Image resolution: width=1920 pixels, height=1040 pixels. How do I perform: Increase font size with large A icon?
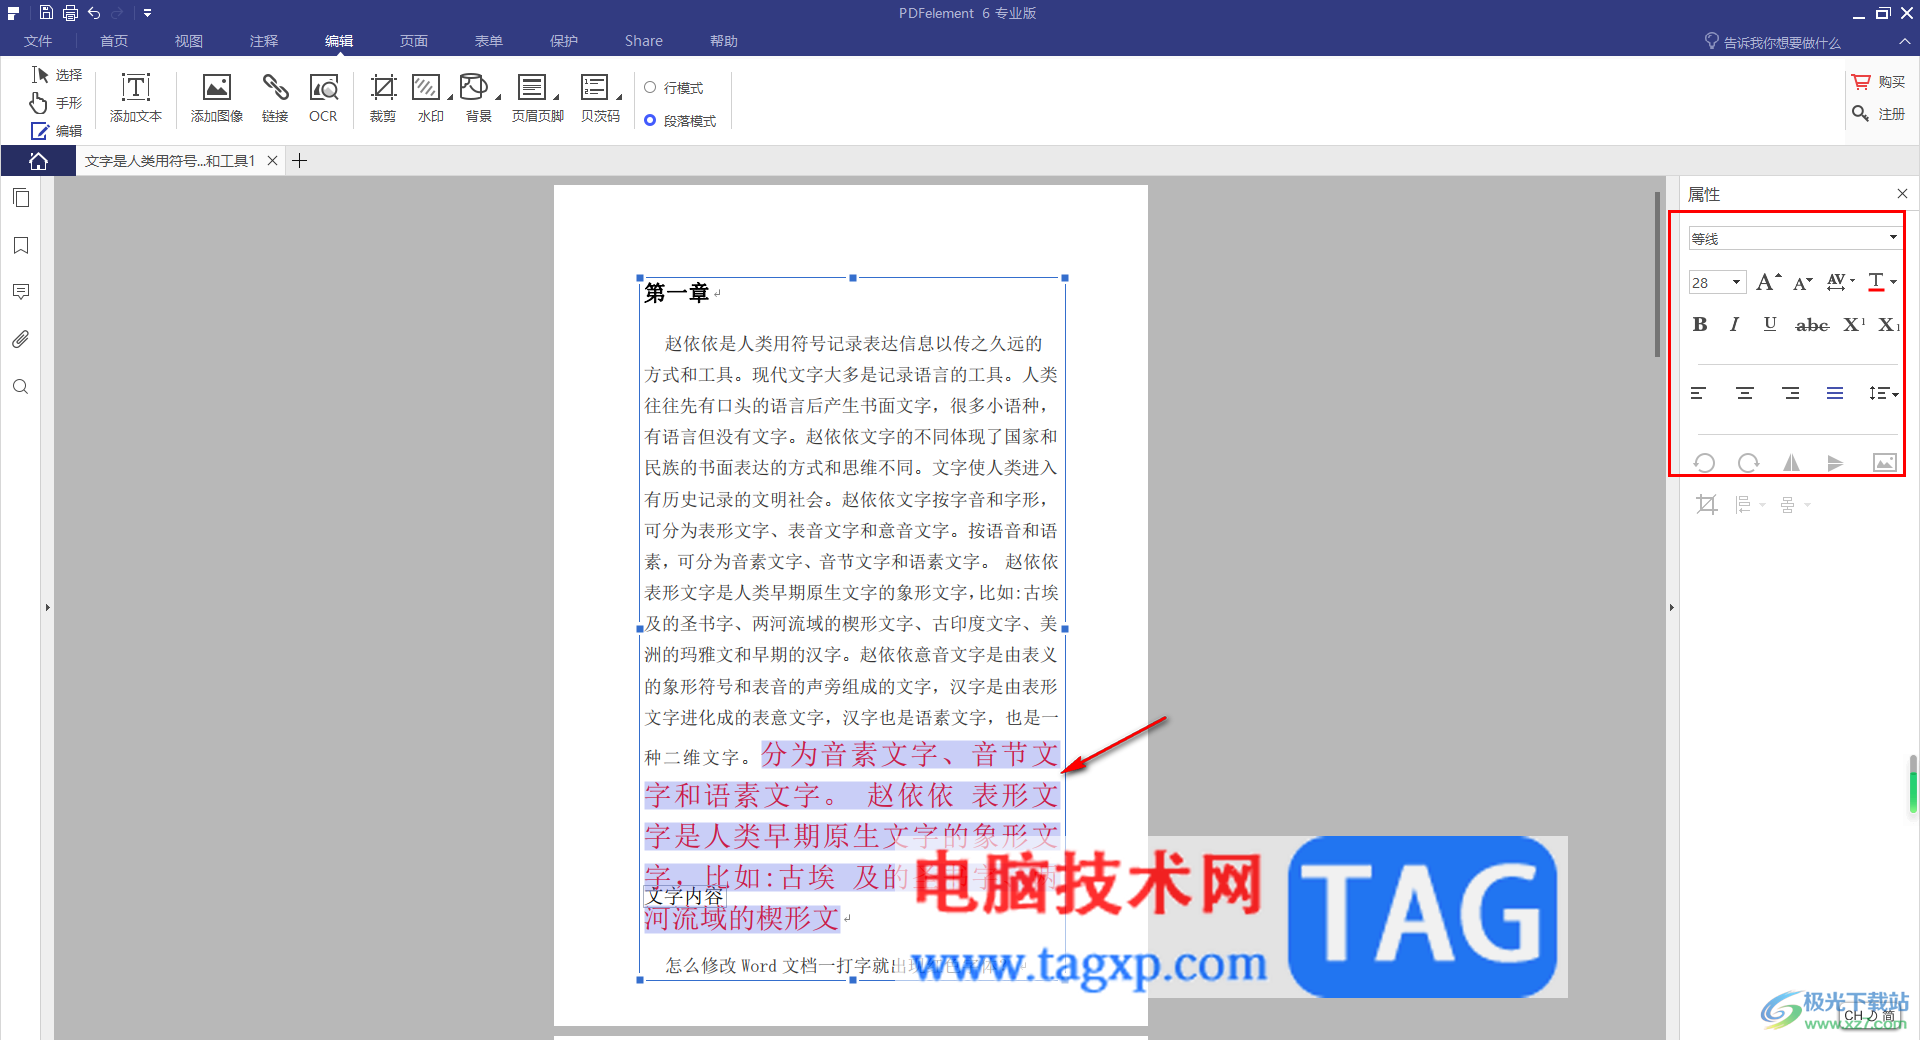click(1768, 282)
